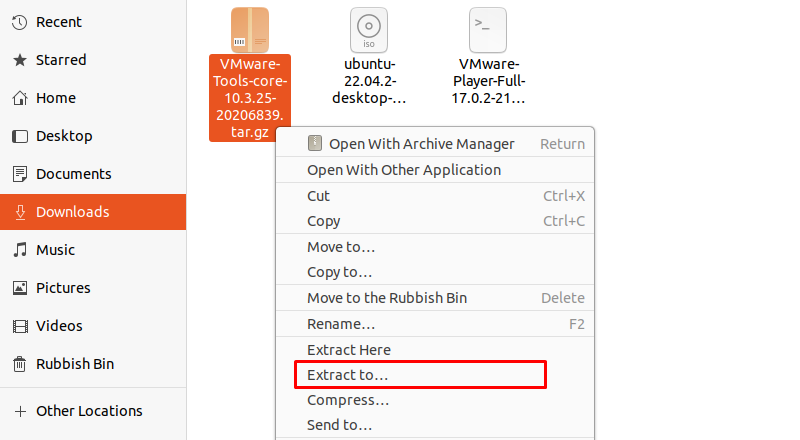Go to Home folder label
This screenshot has height=440, width=800.
[56, 98]
